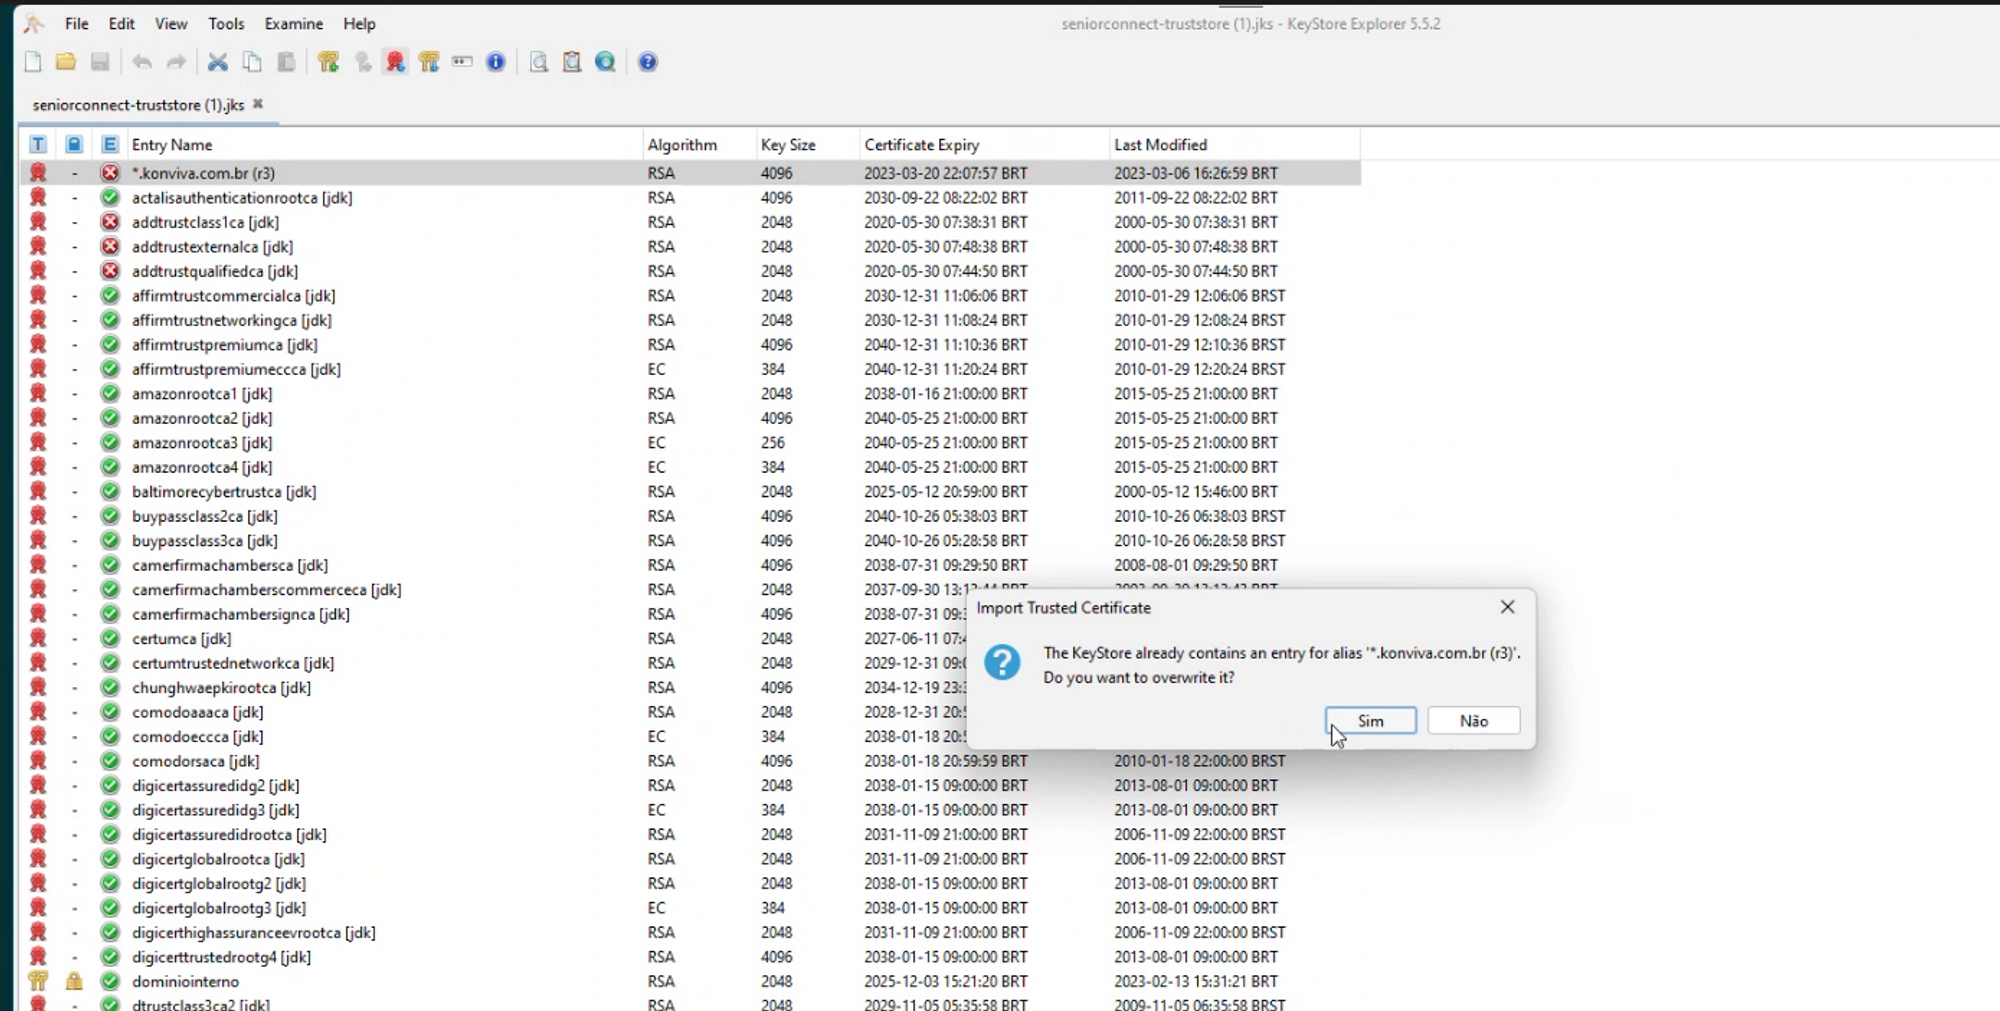Cut the selected entry with the scissors icon
Image resolution: width=2000 pixels, height=1011 pixels.
(218, 62)
